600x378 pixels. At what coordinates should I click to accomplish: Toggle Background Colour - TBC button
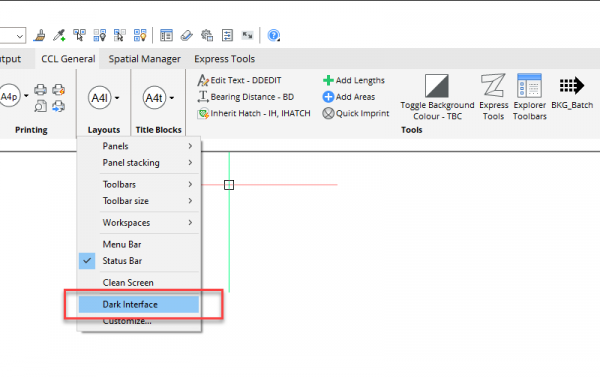(437, 97)
